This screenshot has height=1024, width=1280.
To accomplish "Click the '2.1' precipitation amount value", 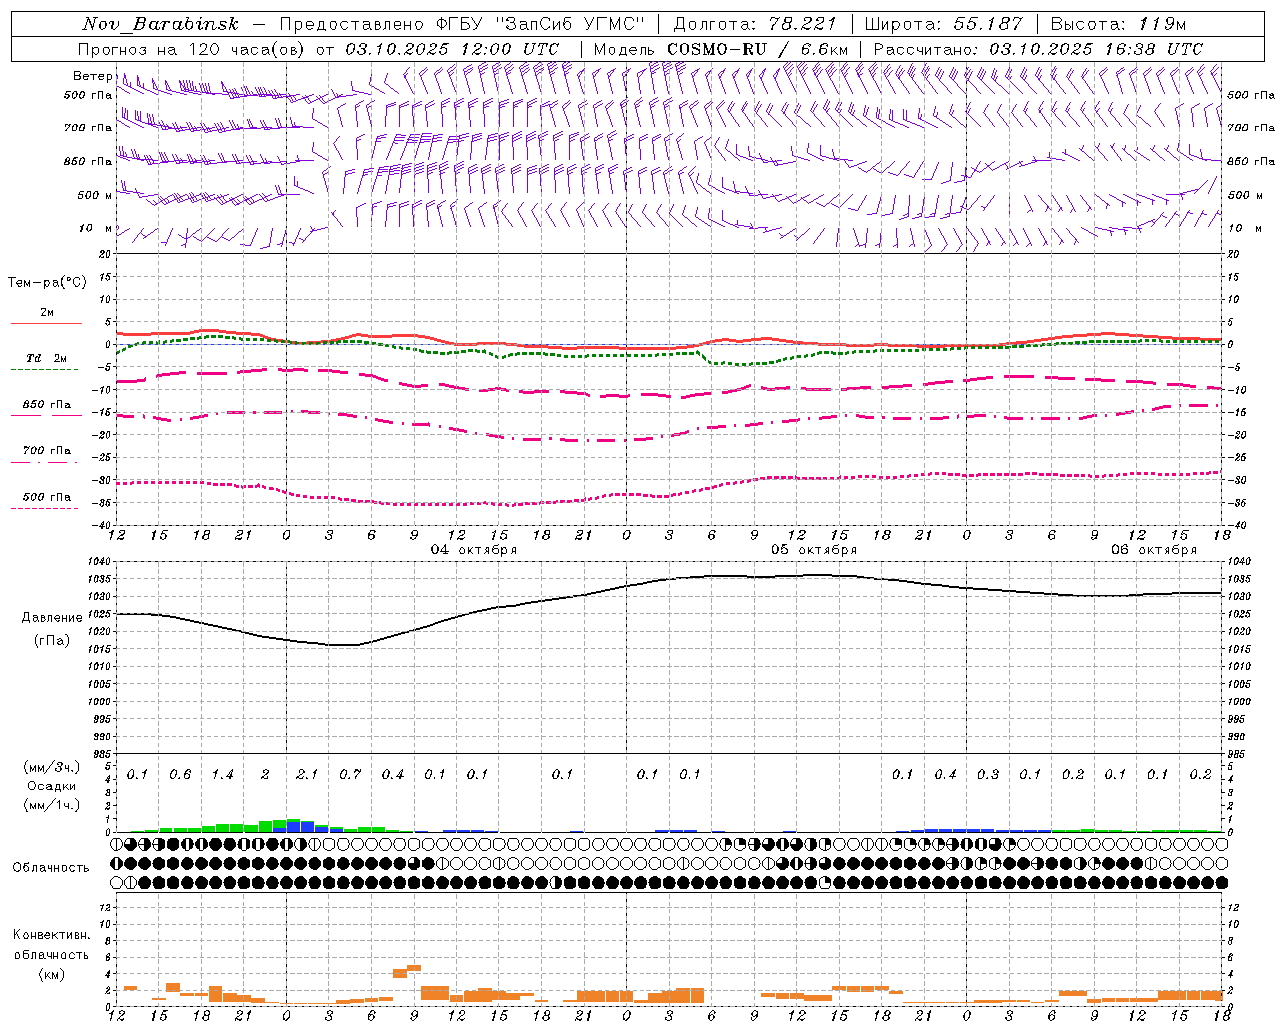I will (307, 775).
